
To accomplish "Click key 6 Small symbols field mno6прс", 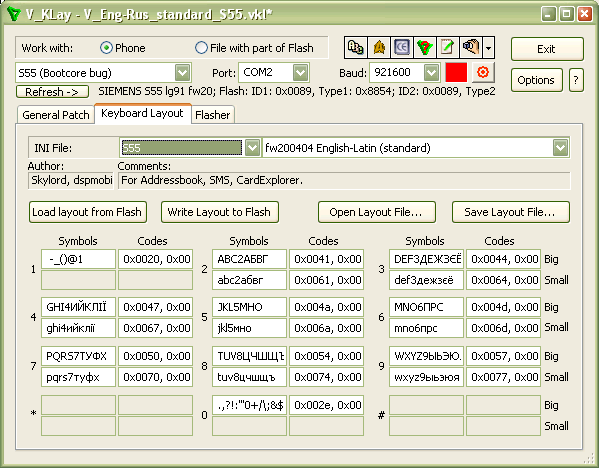I will 426,328.
